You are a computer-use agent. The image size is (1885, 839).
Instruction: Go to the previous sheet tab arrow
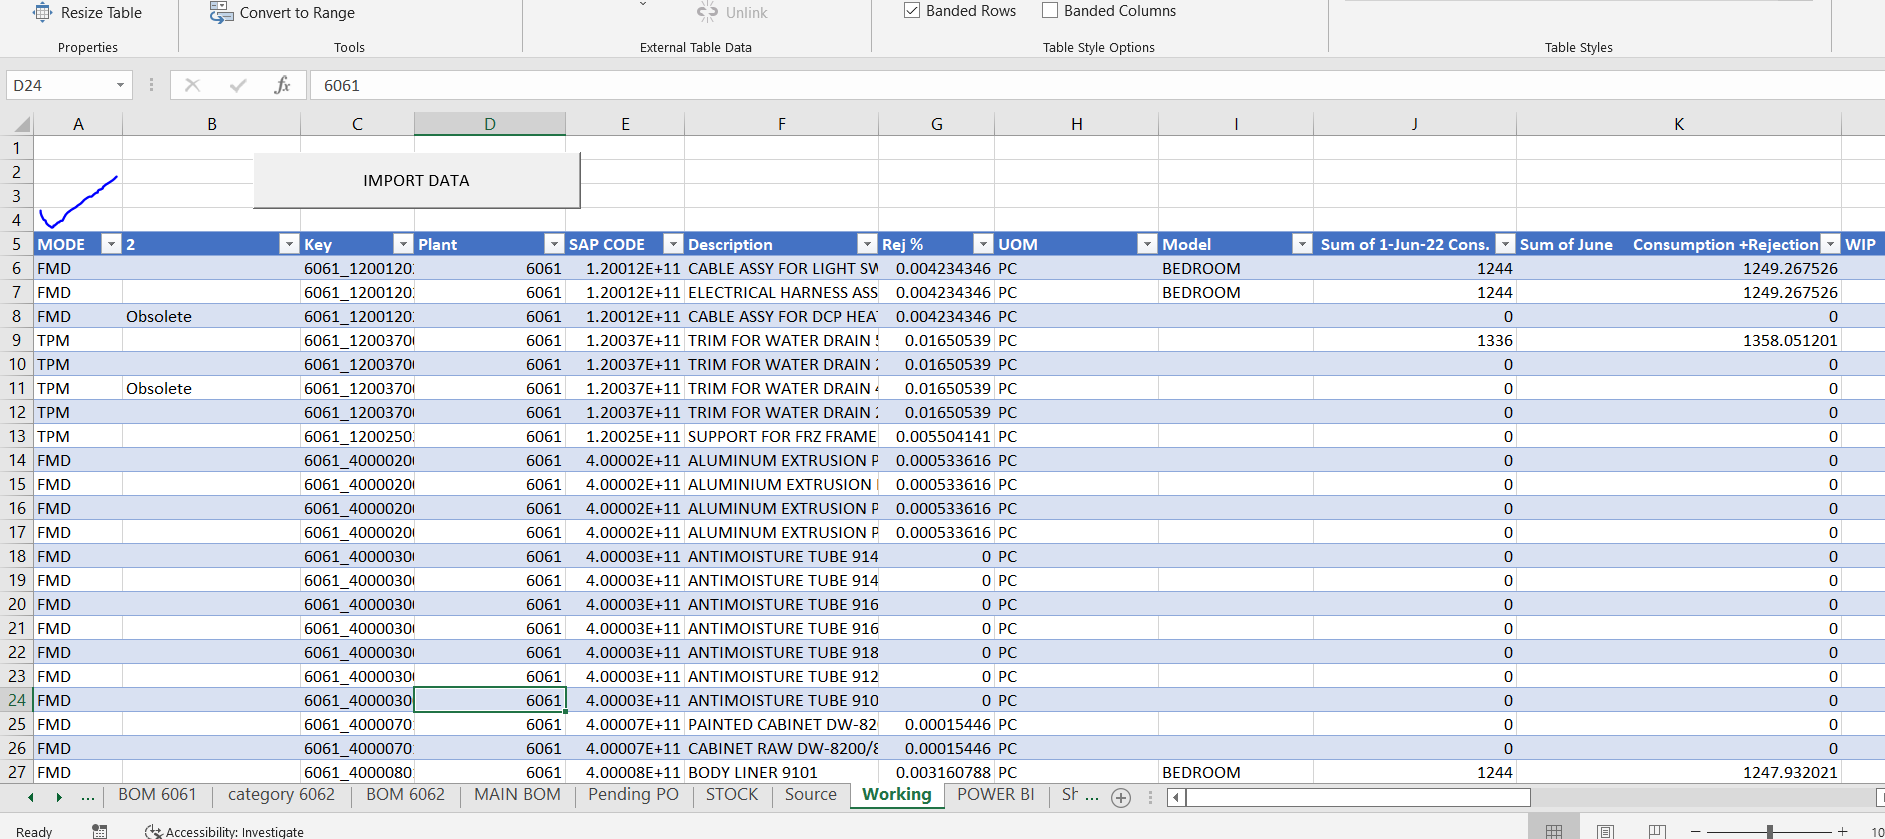click(31, 797)
